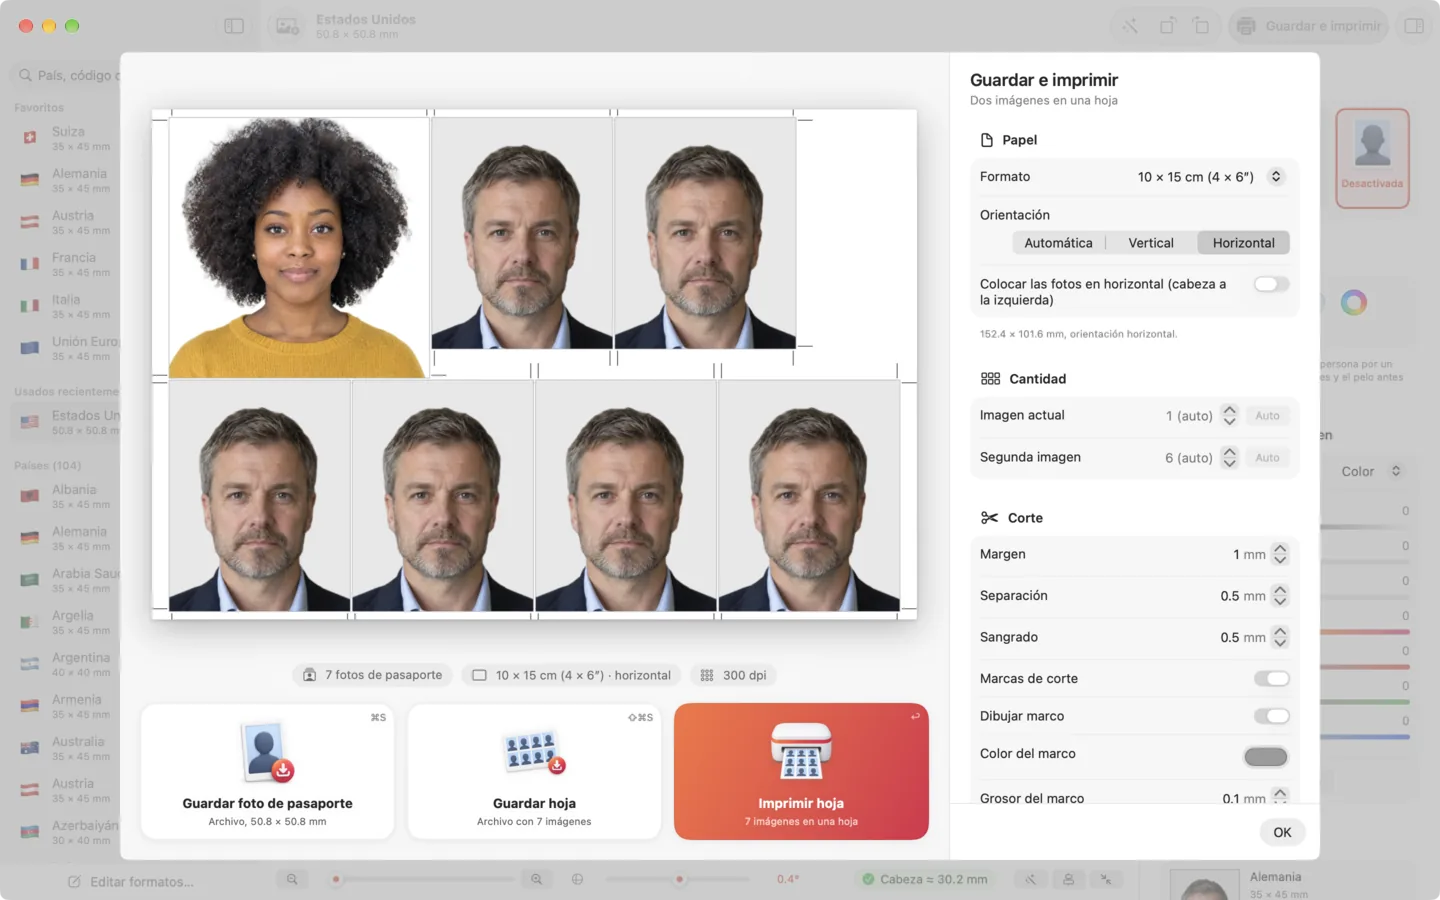This screenshot has width=1440, height=900.
Task: Toggle Colocar las fotos en horizontal switch
Action: pyautogui.click(x=1271, y=284)
